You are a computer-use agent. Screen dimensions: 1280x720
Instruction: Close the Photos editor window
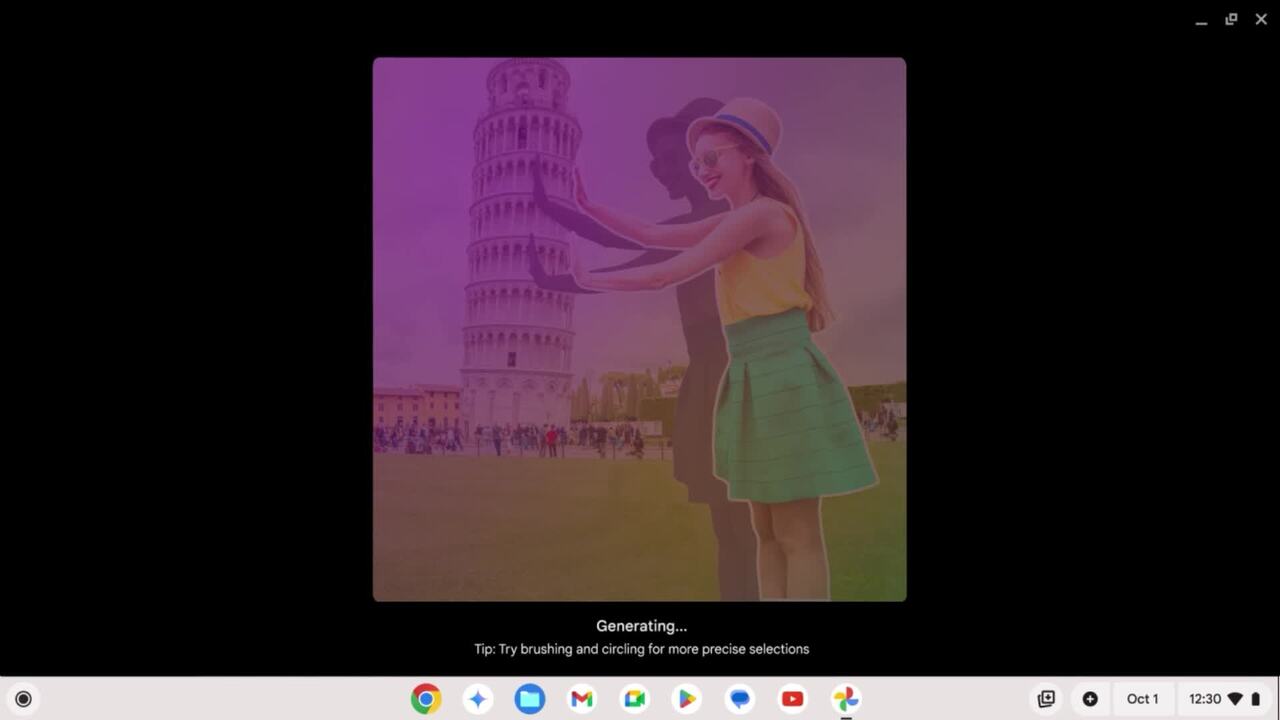tap(1261, 19)
